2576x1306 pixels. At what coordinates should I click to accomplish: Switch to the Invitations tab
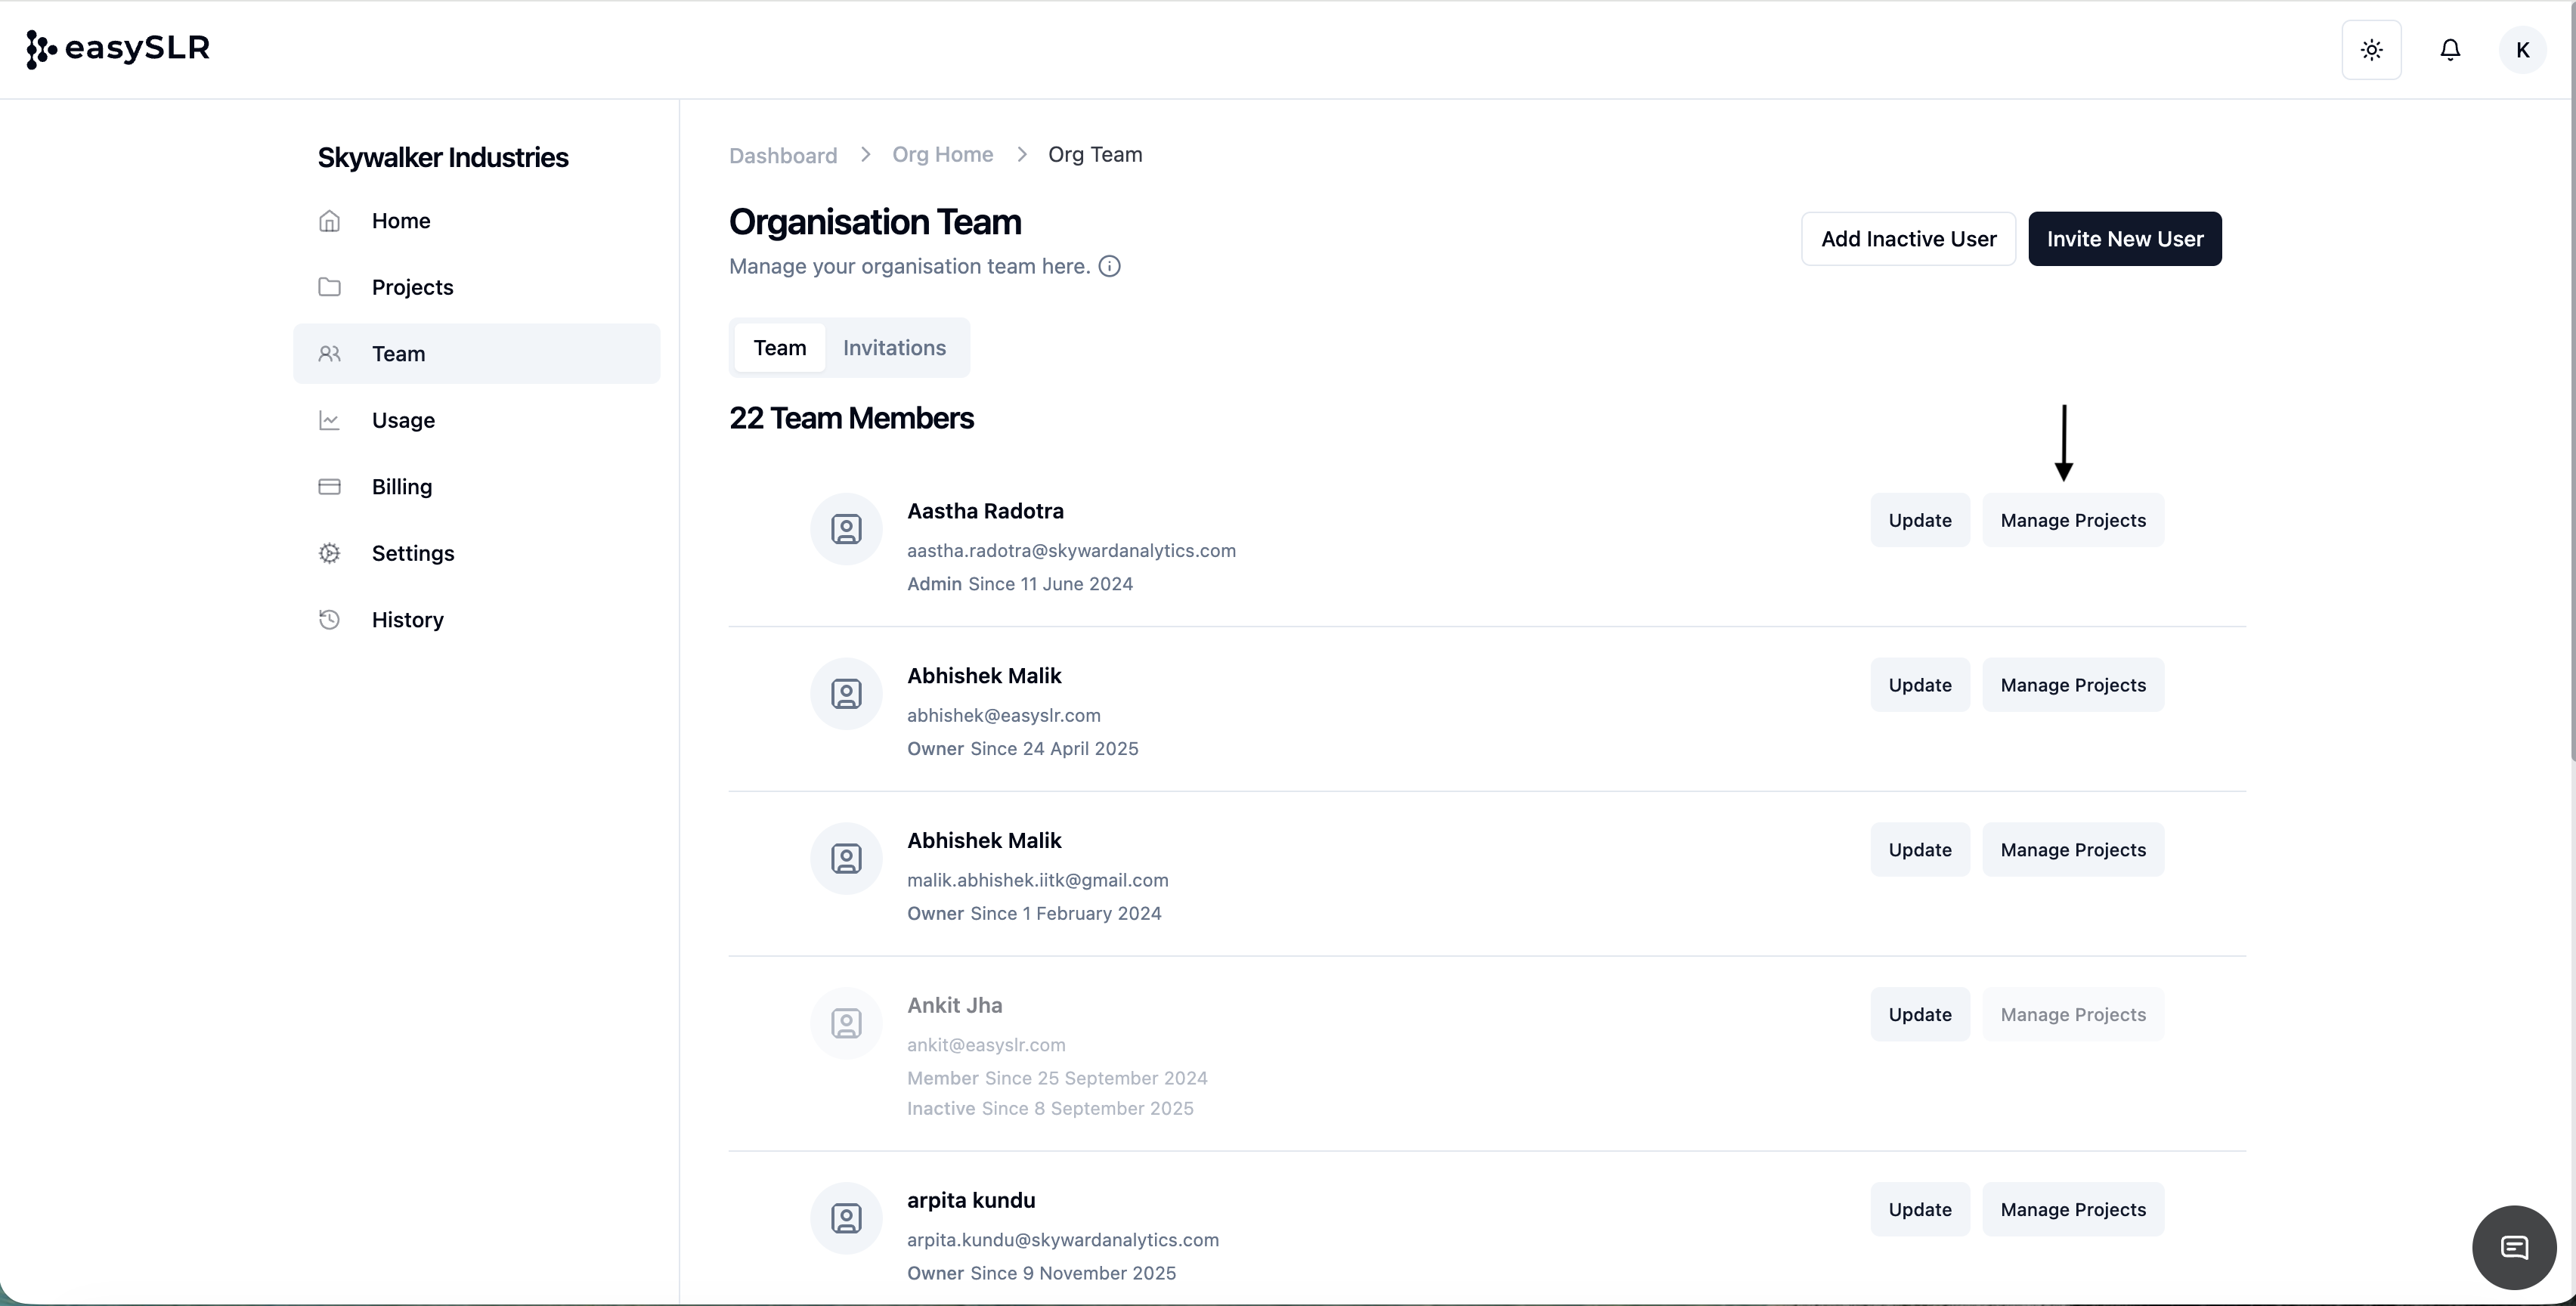[894, 348]
